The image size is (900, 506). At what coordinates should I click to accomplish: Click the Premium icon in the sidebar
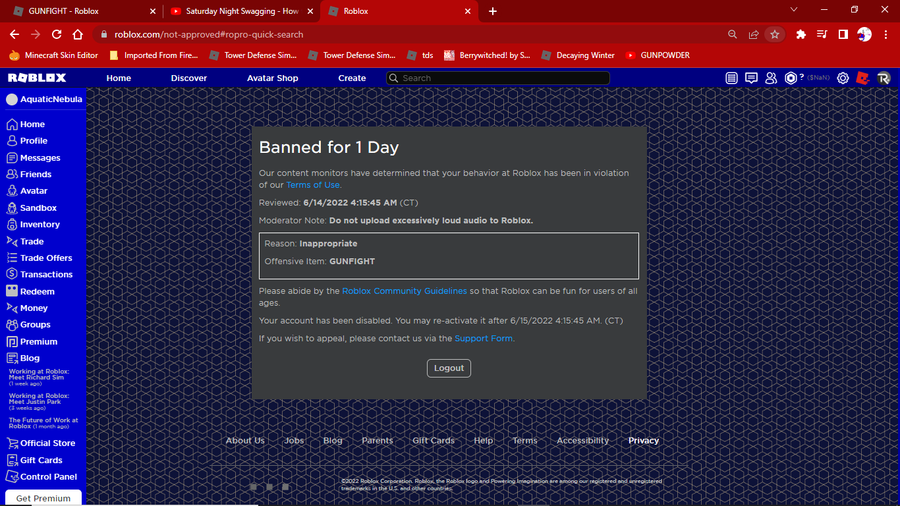pos(12,341)
